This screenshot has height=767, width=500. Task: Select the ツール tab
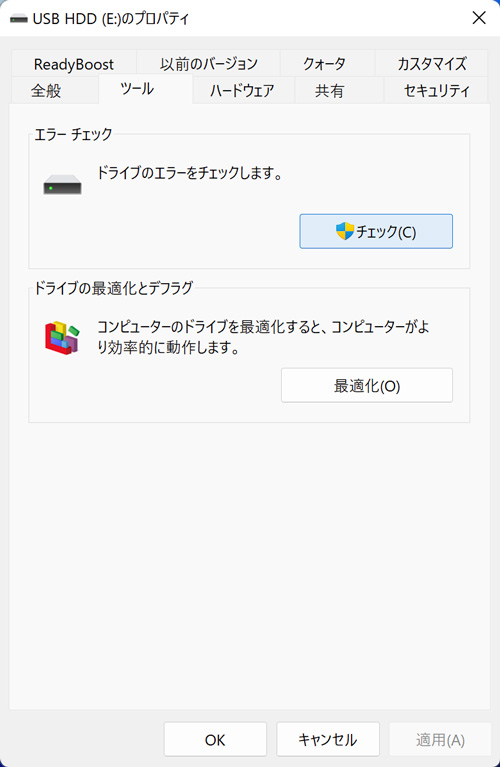point(137,89)
